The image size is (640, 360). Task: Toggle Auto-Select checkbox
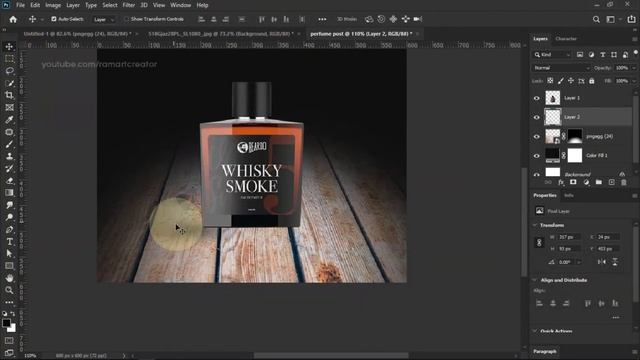pos(53,19)
